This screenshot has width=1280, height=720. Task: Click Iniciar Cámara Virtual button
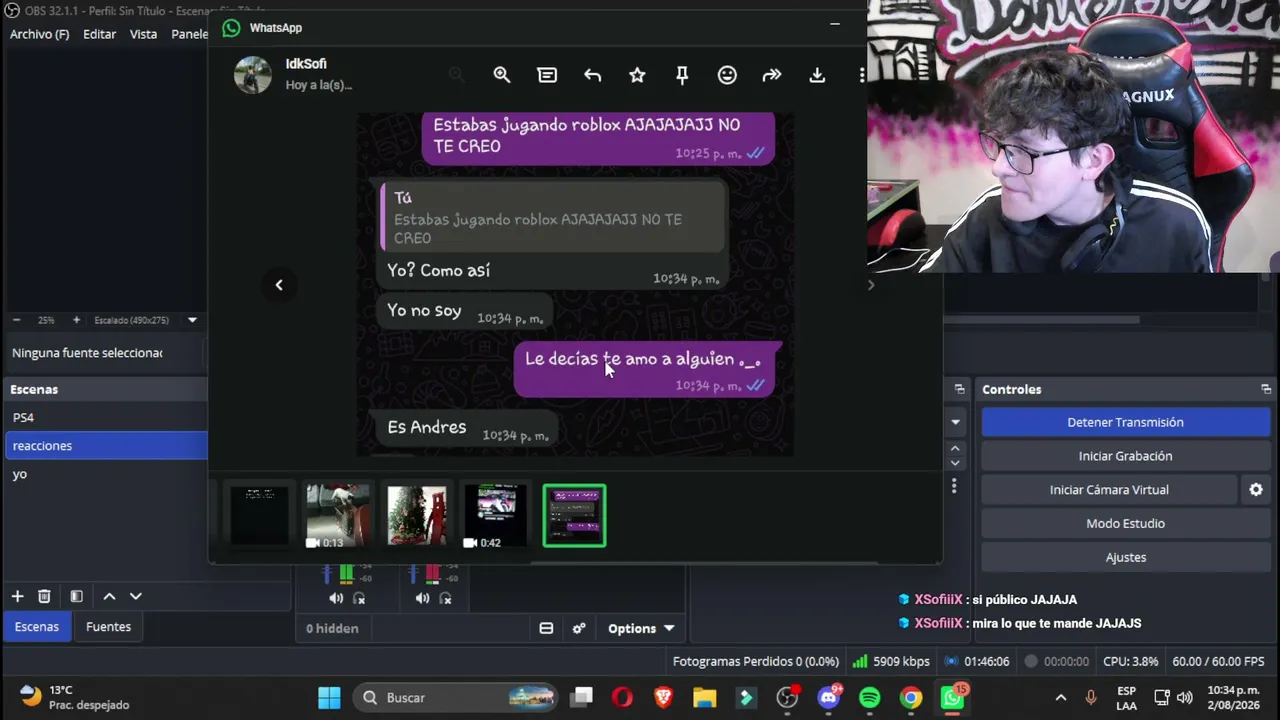[1109, 490]
